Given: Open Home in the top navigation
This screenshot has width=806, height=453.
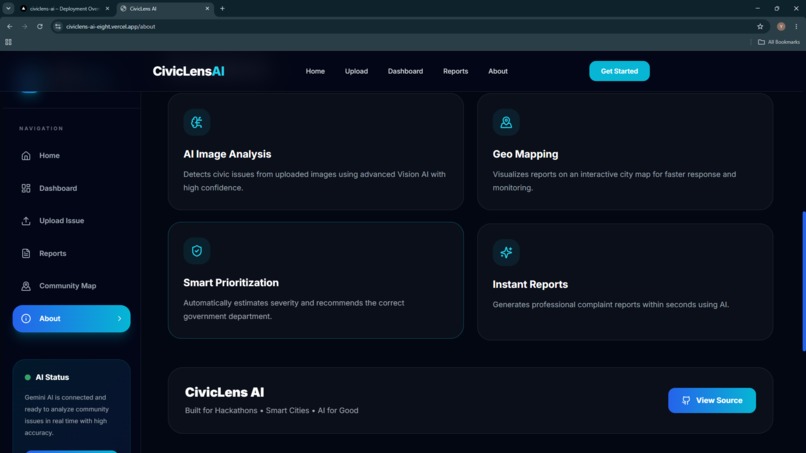Looking at the screenshot, I should point(315,71).
